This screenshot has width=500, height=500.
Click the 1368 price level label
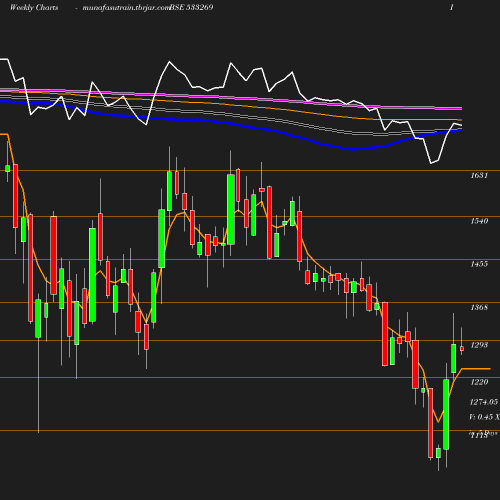479,307
